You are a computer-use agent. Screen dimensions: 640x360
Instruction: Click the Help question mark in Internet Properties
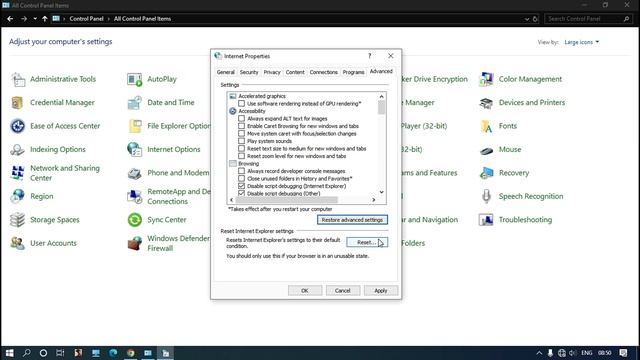point(370,56)
